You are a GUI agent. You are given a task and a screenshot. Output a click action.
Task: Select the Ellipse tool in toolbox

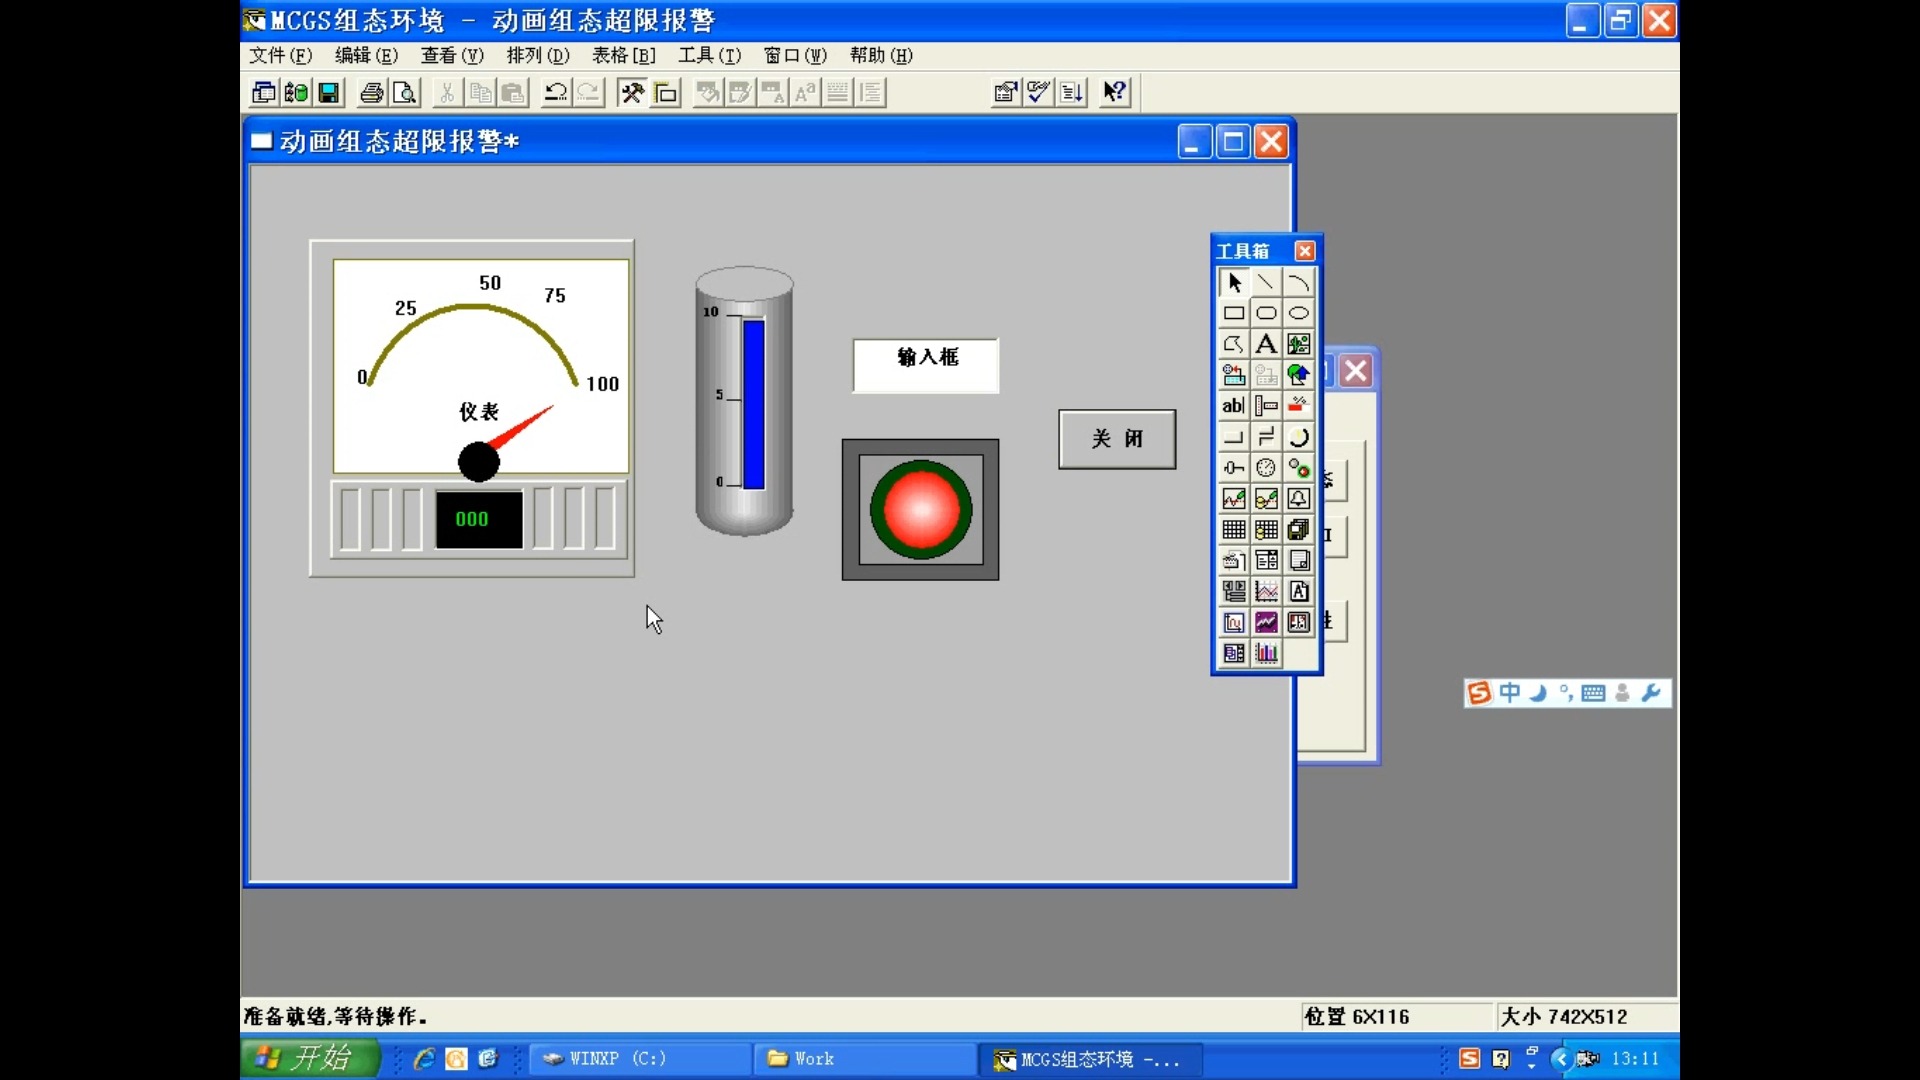coord(1298,314)
